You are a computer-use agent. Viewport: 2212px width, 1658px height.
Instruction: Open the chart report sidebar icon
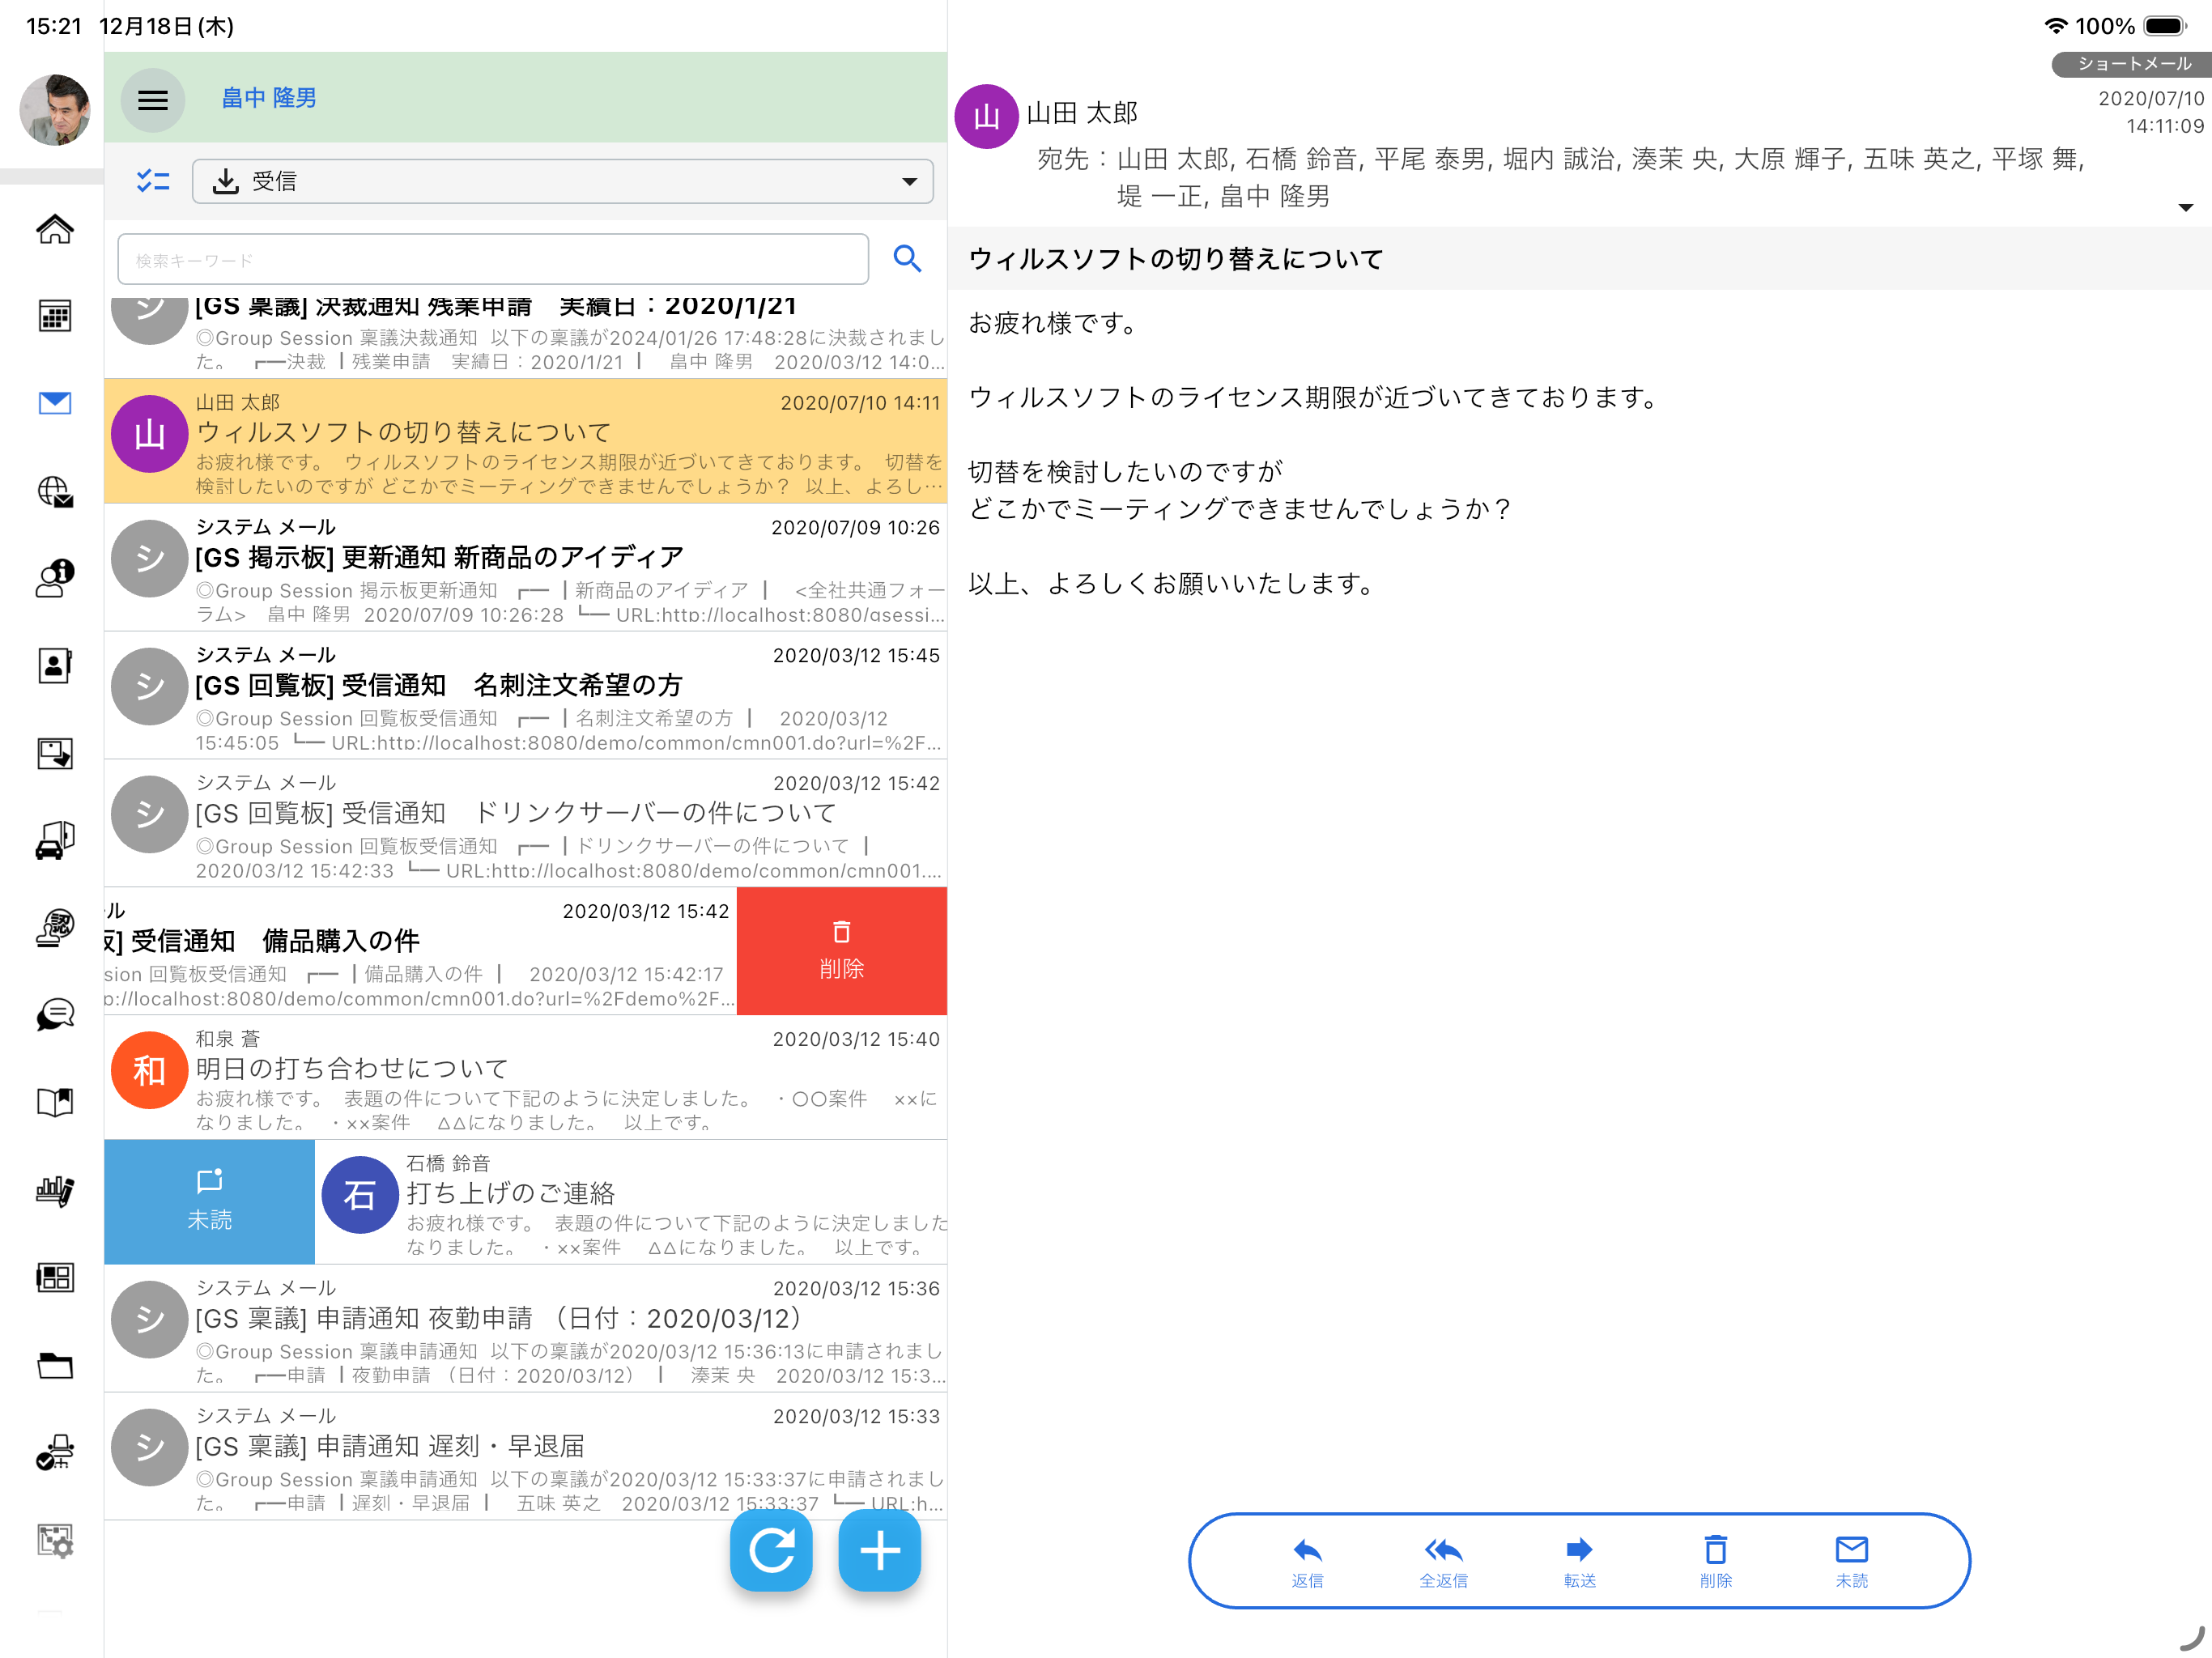tap(55, 1190)
